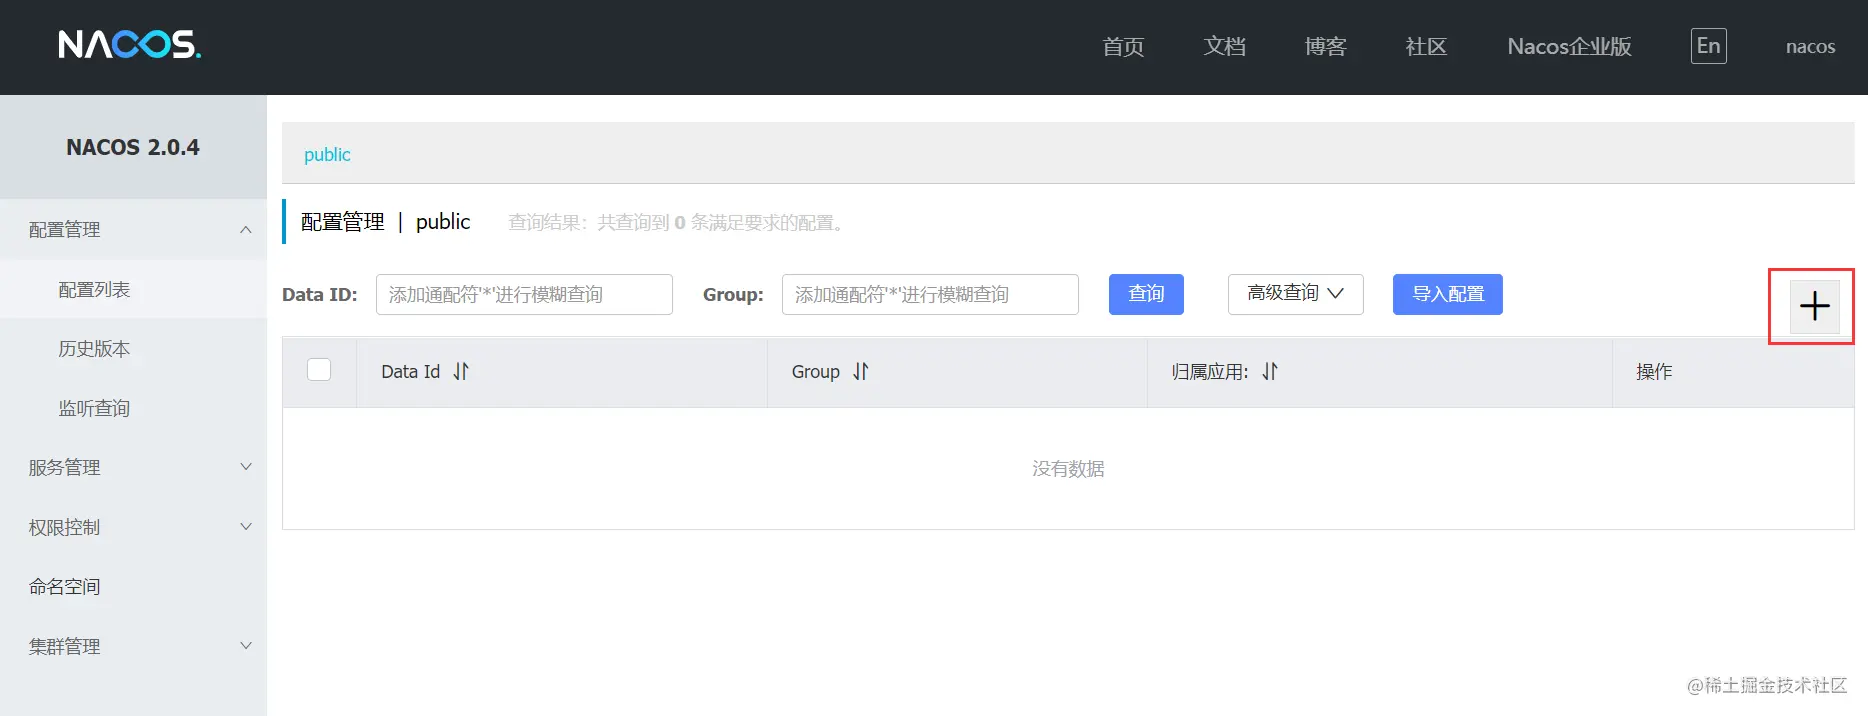Open the 高级查询 dropdown
The image size is (1868, 716).
1295,294
